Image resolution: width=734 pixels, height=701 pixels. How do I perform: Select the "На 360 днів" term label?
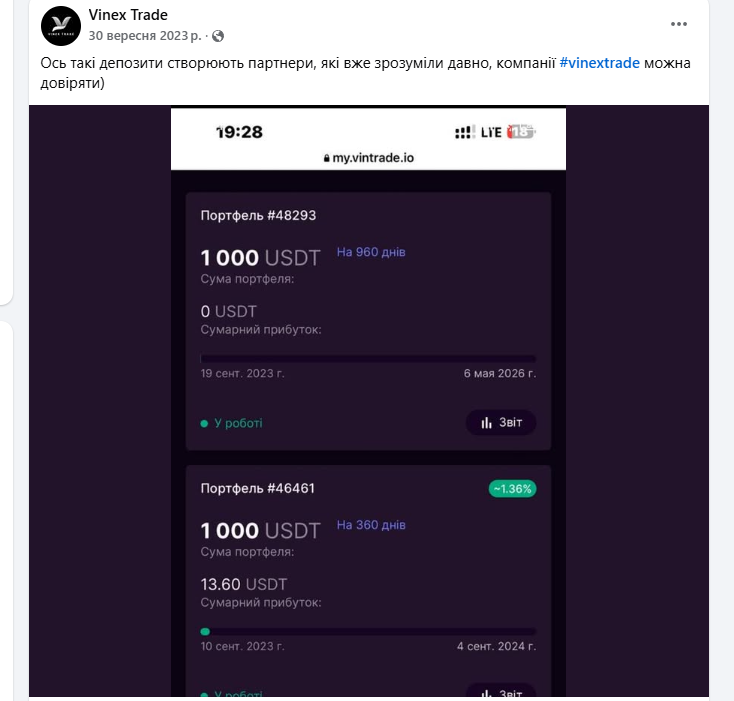(371, 525)
